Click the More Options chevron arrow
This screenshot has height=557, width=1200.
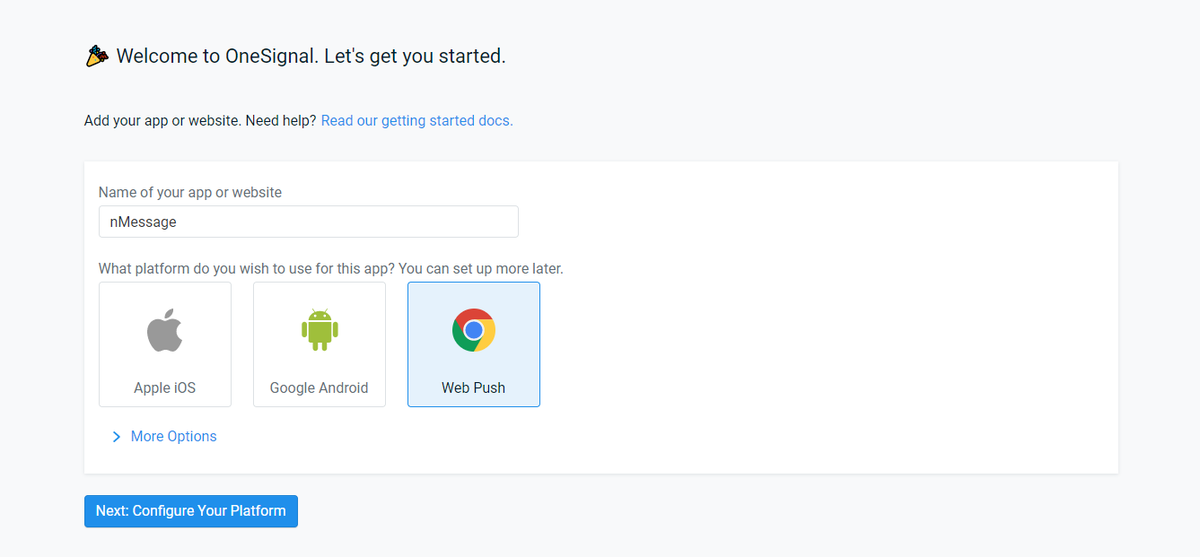click(116, 437)
